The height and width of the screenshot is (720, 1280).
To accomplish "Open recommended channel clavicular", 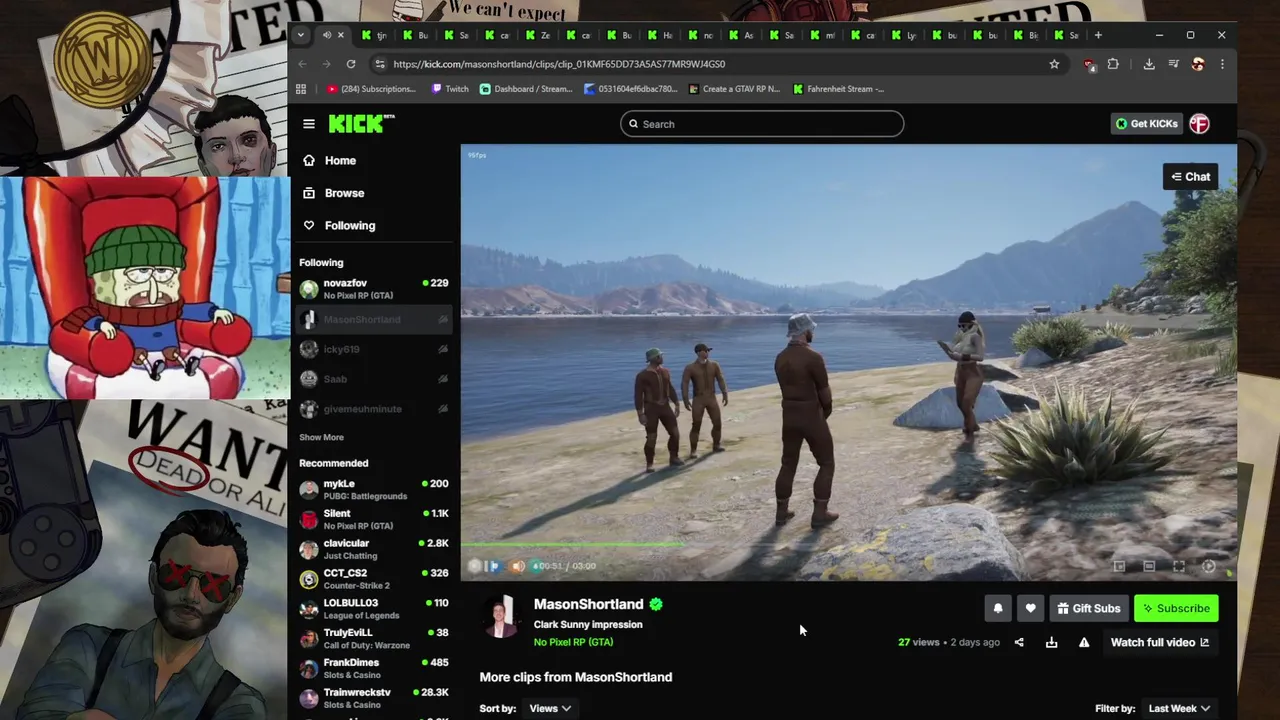I will click(374, 549).
